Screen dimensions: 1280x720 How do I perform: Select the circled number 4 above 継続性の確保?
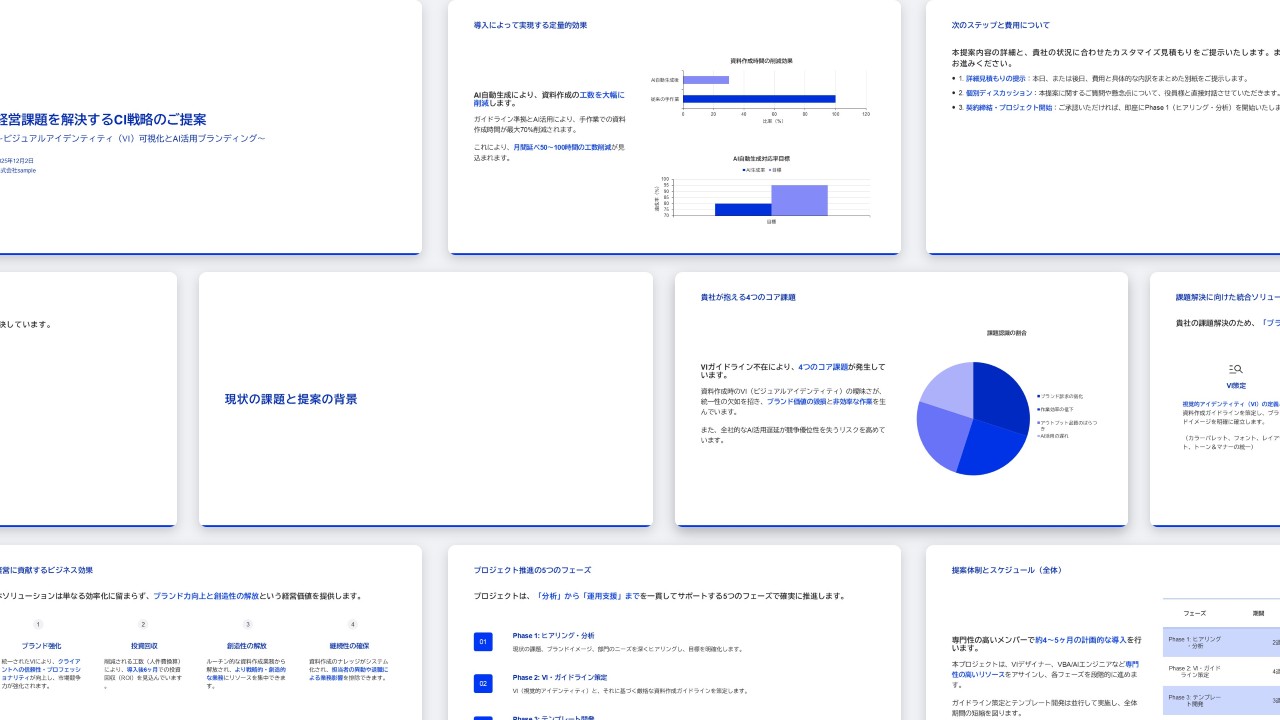click(352, 623)
